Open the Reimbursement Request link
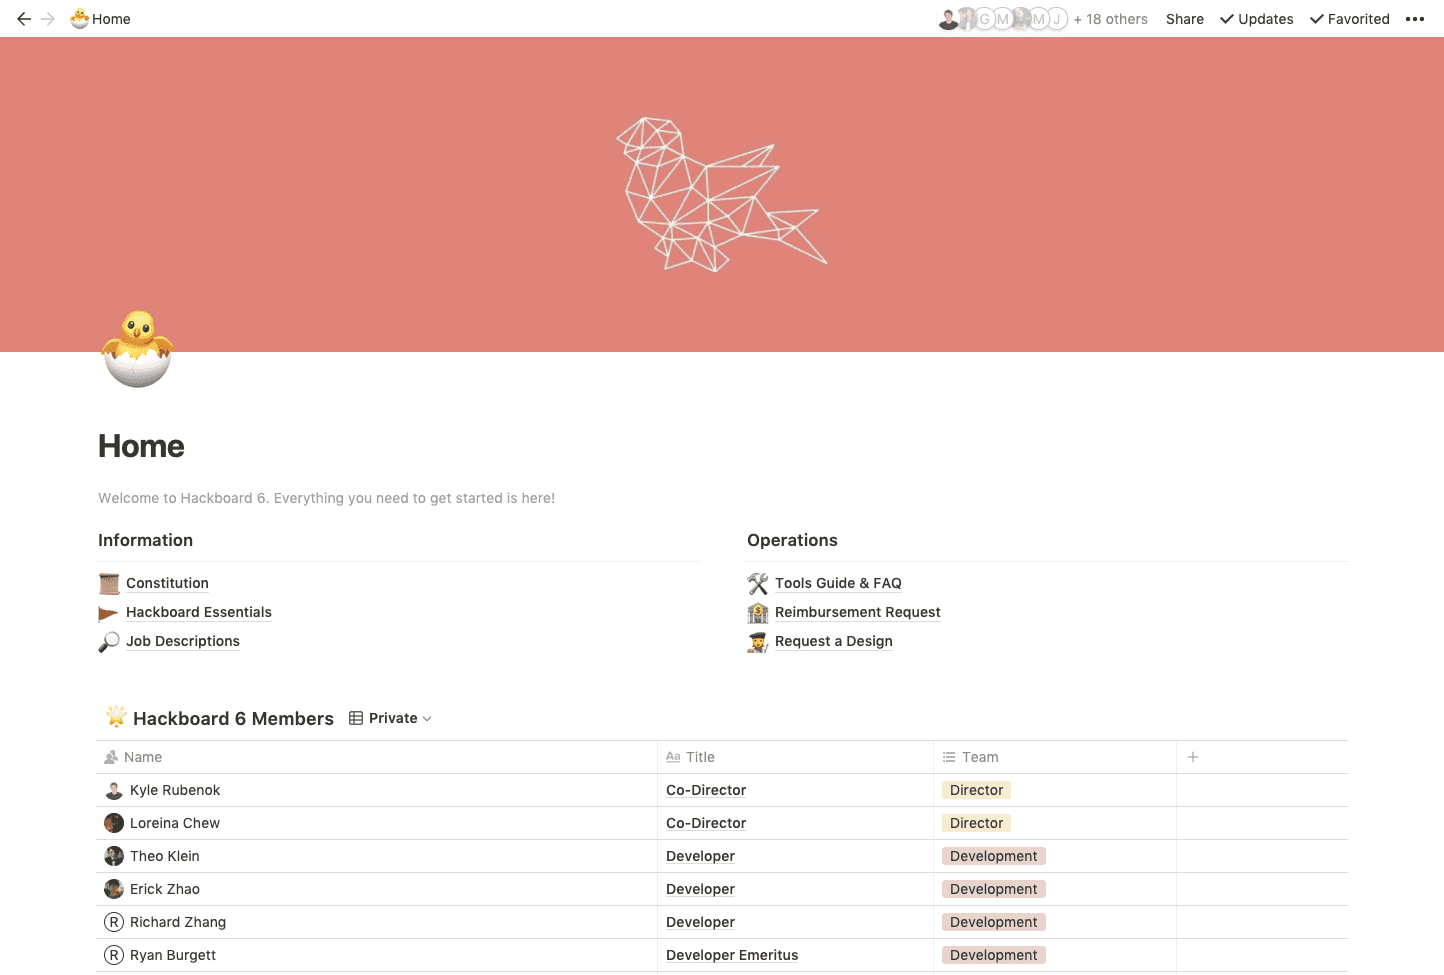This screenshot has width=1444, height=975. point(857,612)
